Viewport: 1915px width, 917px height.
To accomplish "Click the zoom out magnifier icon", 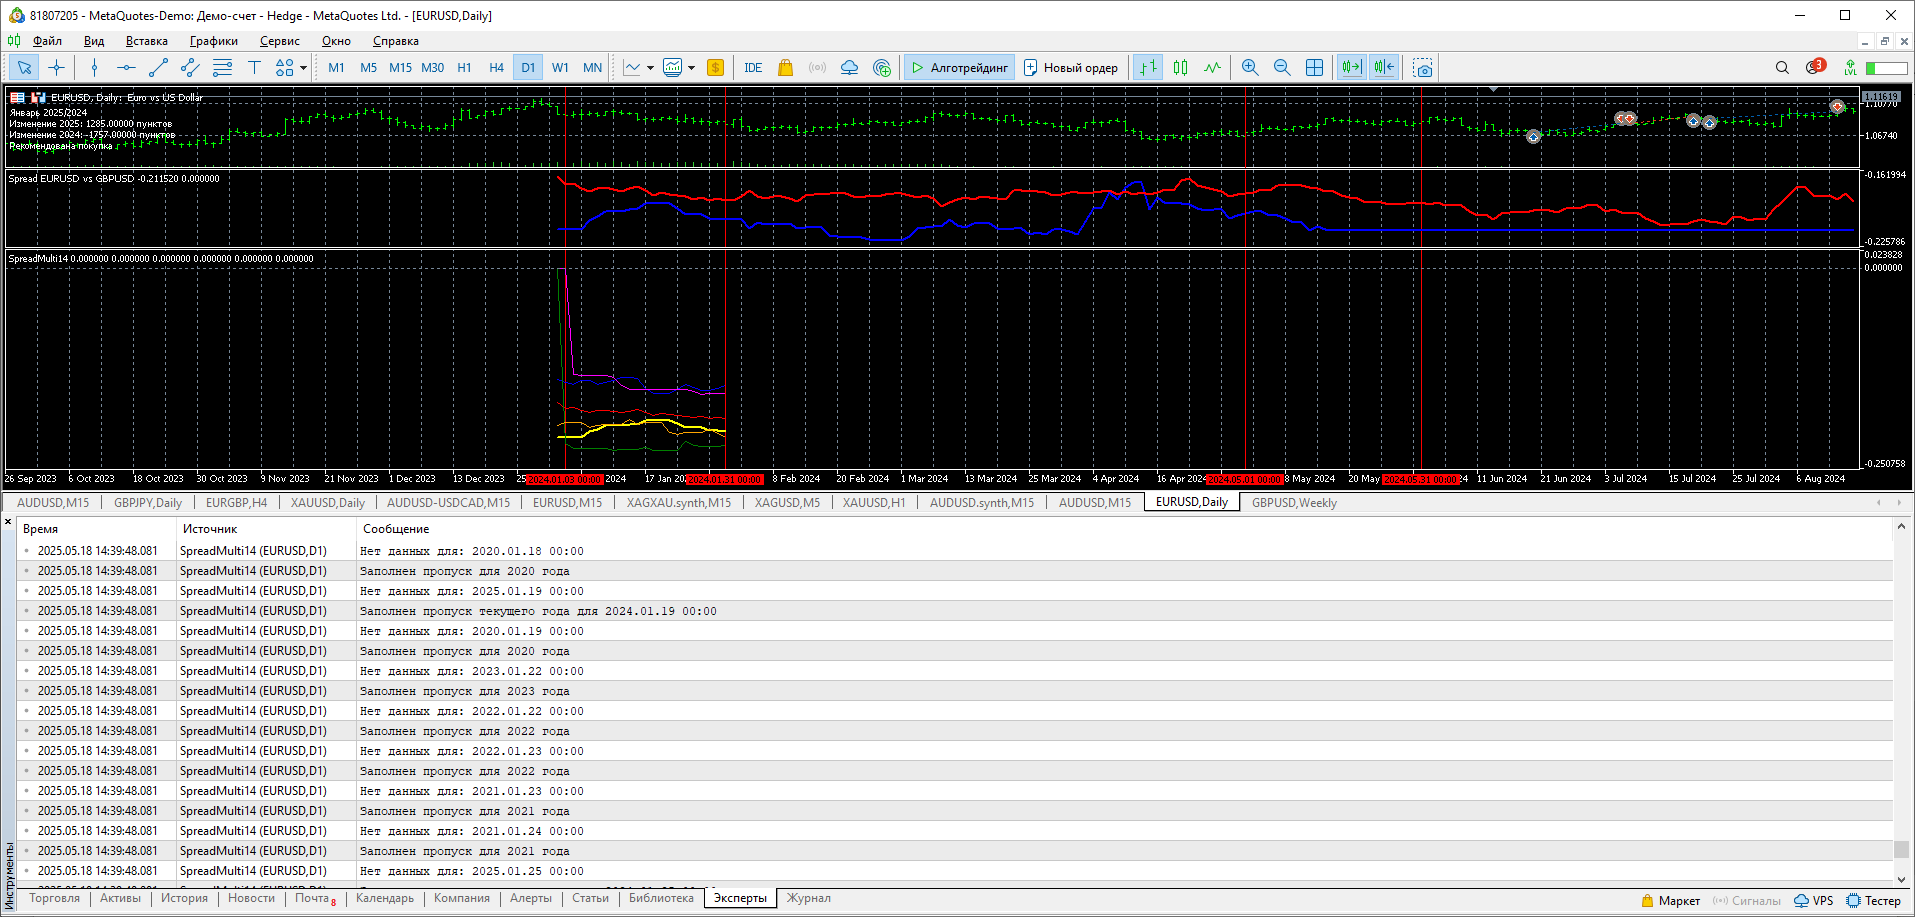I will (x=1282, y=68).
